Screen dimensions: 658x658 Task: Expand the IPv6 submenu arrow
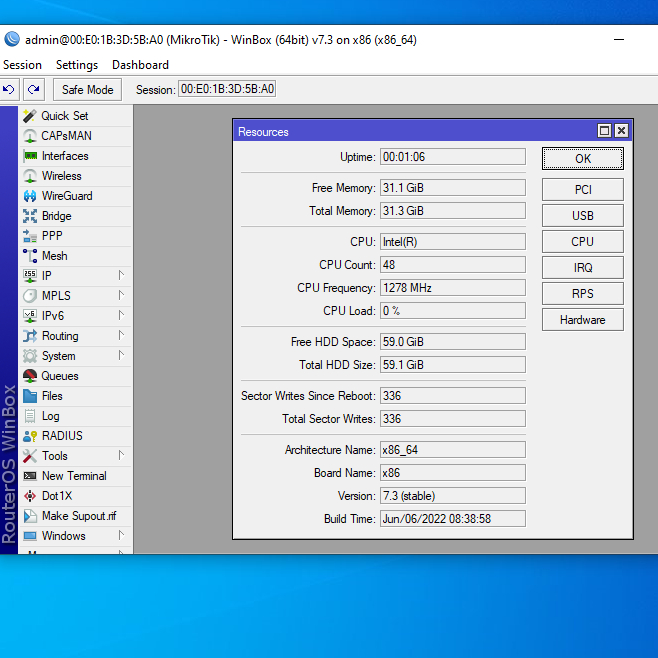point(121,316)
